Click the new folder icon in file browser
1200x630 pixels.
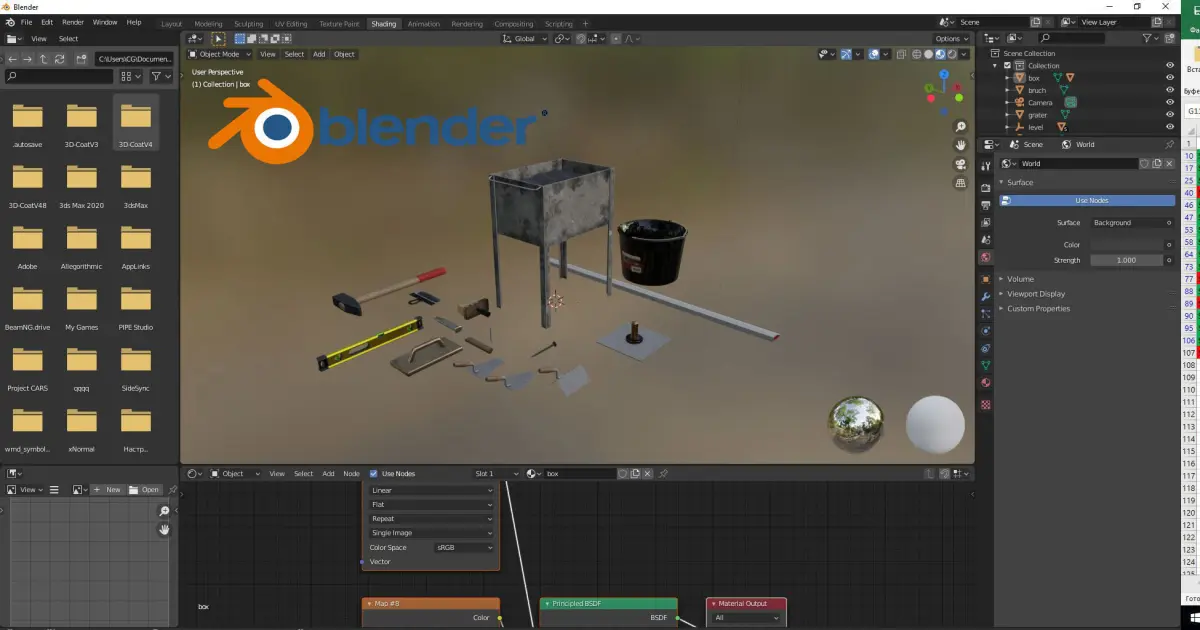(x=81, y=59)
